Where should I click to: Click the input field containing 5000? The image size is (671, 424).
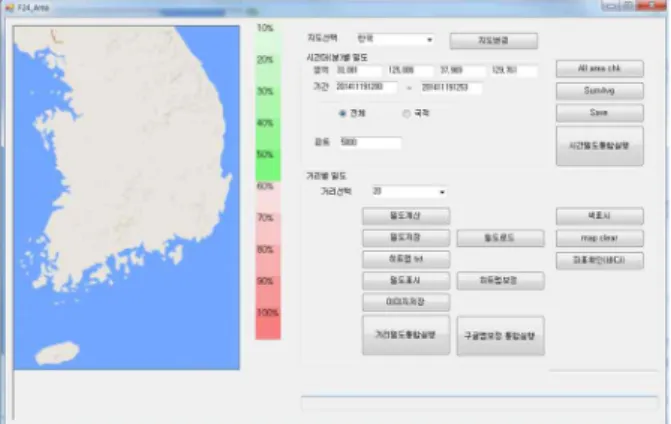click(x=371, y=142)
